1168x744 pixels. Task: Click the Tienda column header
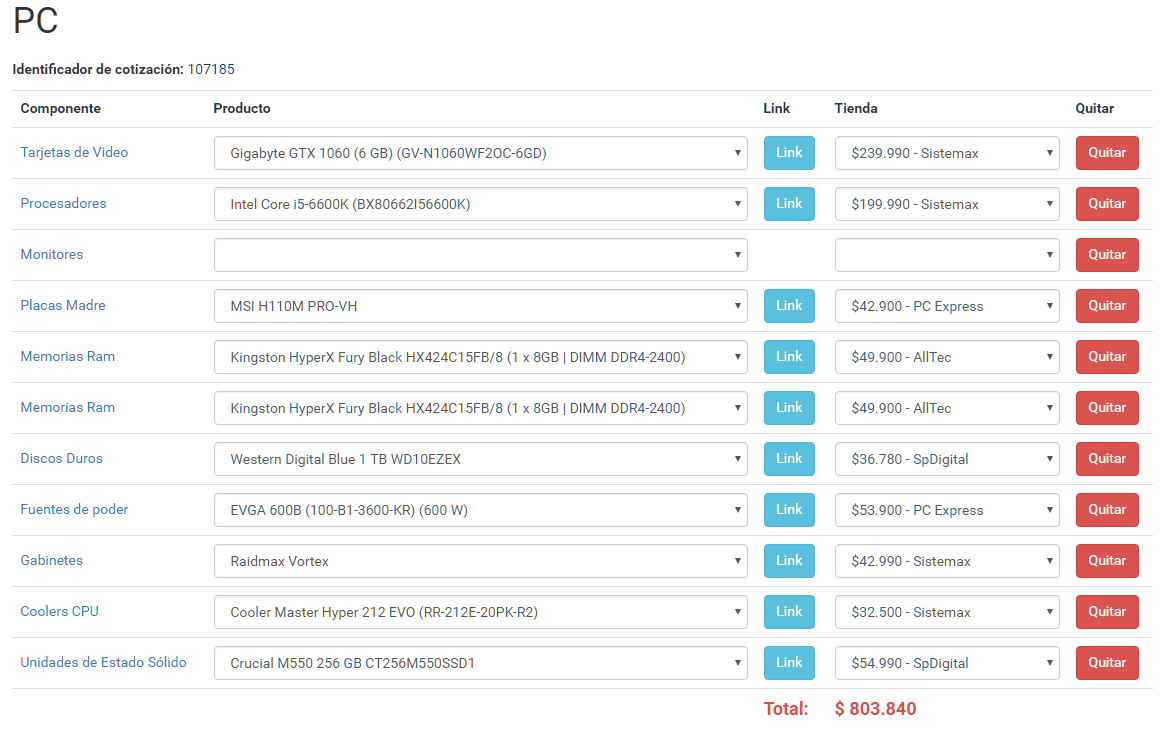856,109
